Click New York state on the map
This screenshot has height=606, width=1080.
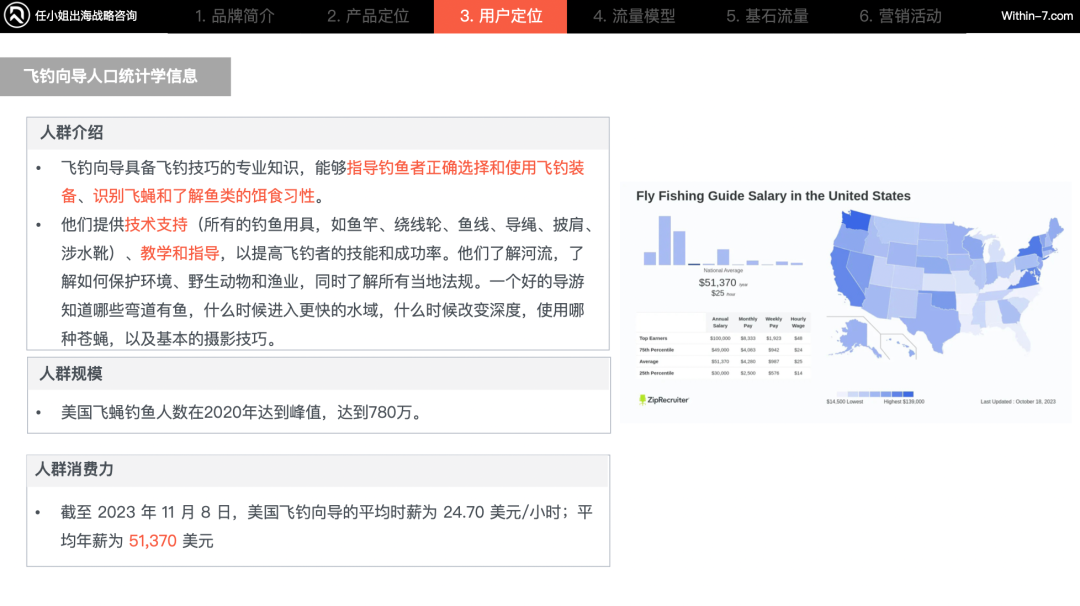[x=1031, y=246]
